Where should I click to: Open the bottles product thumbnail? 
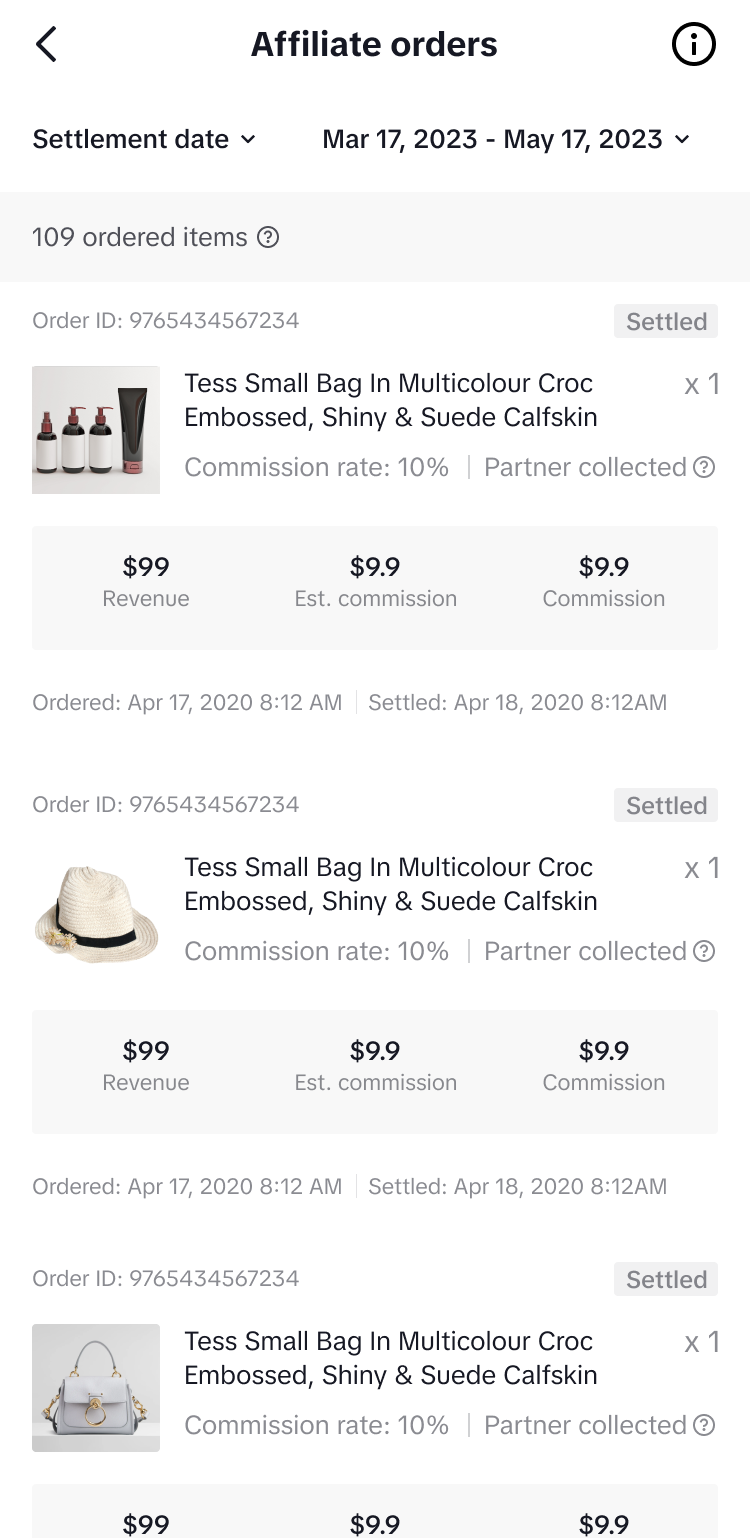coord(96,430)
